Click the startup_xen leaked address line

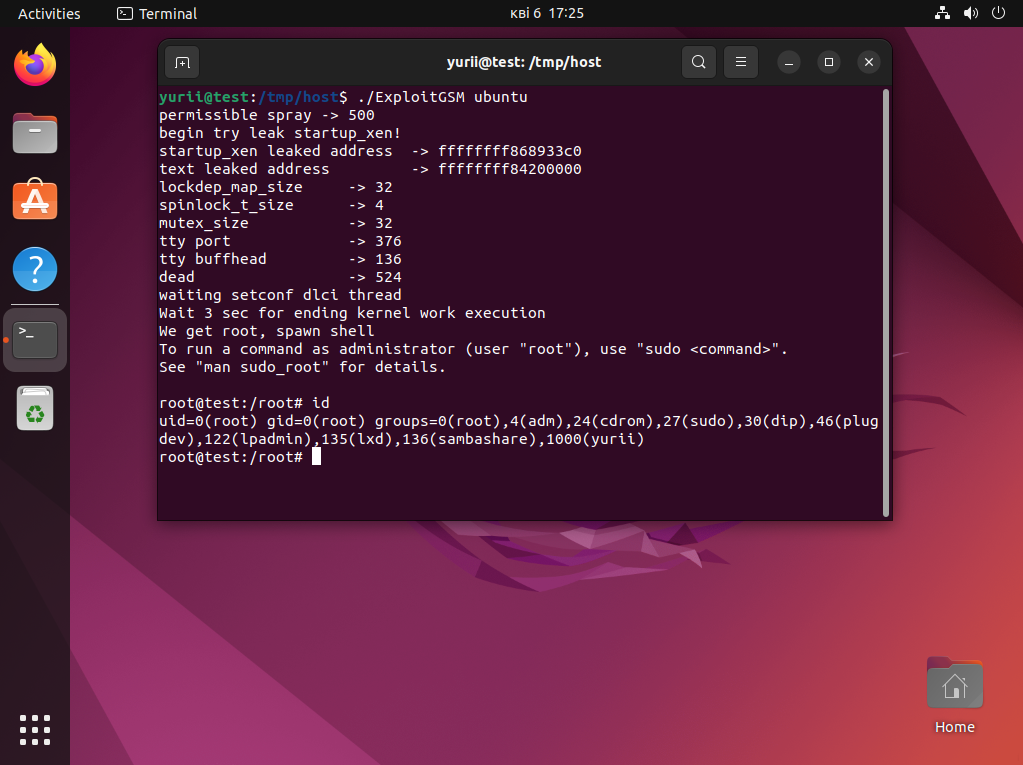370,151
